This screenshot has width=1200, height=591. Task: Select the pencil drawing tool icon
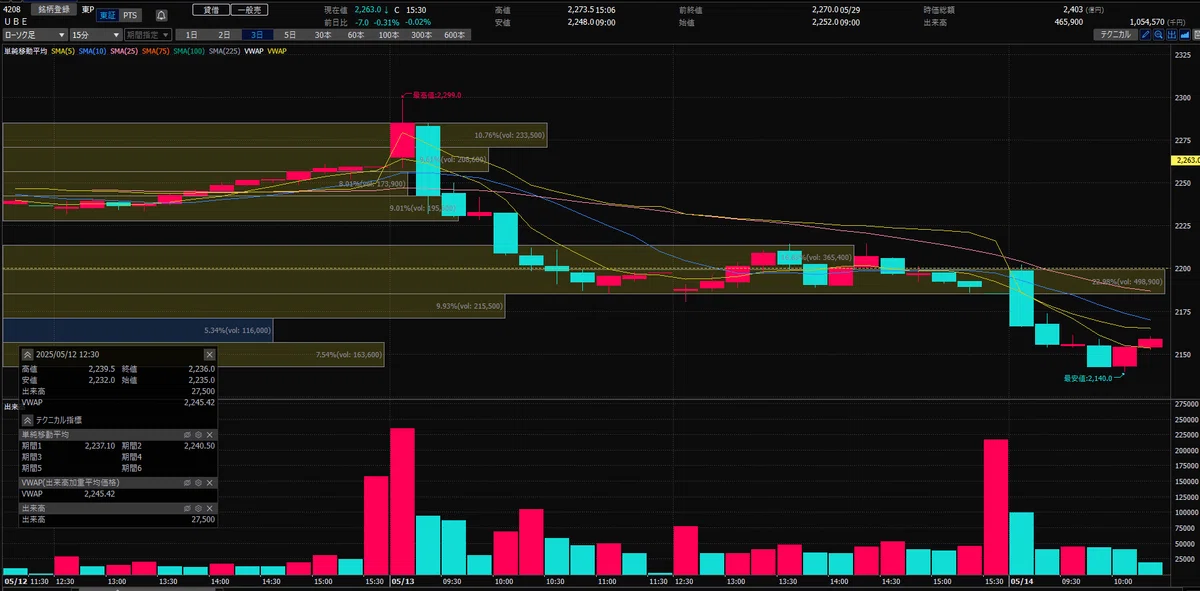click(1145, 34)
